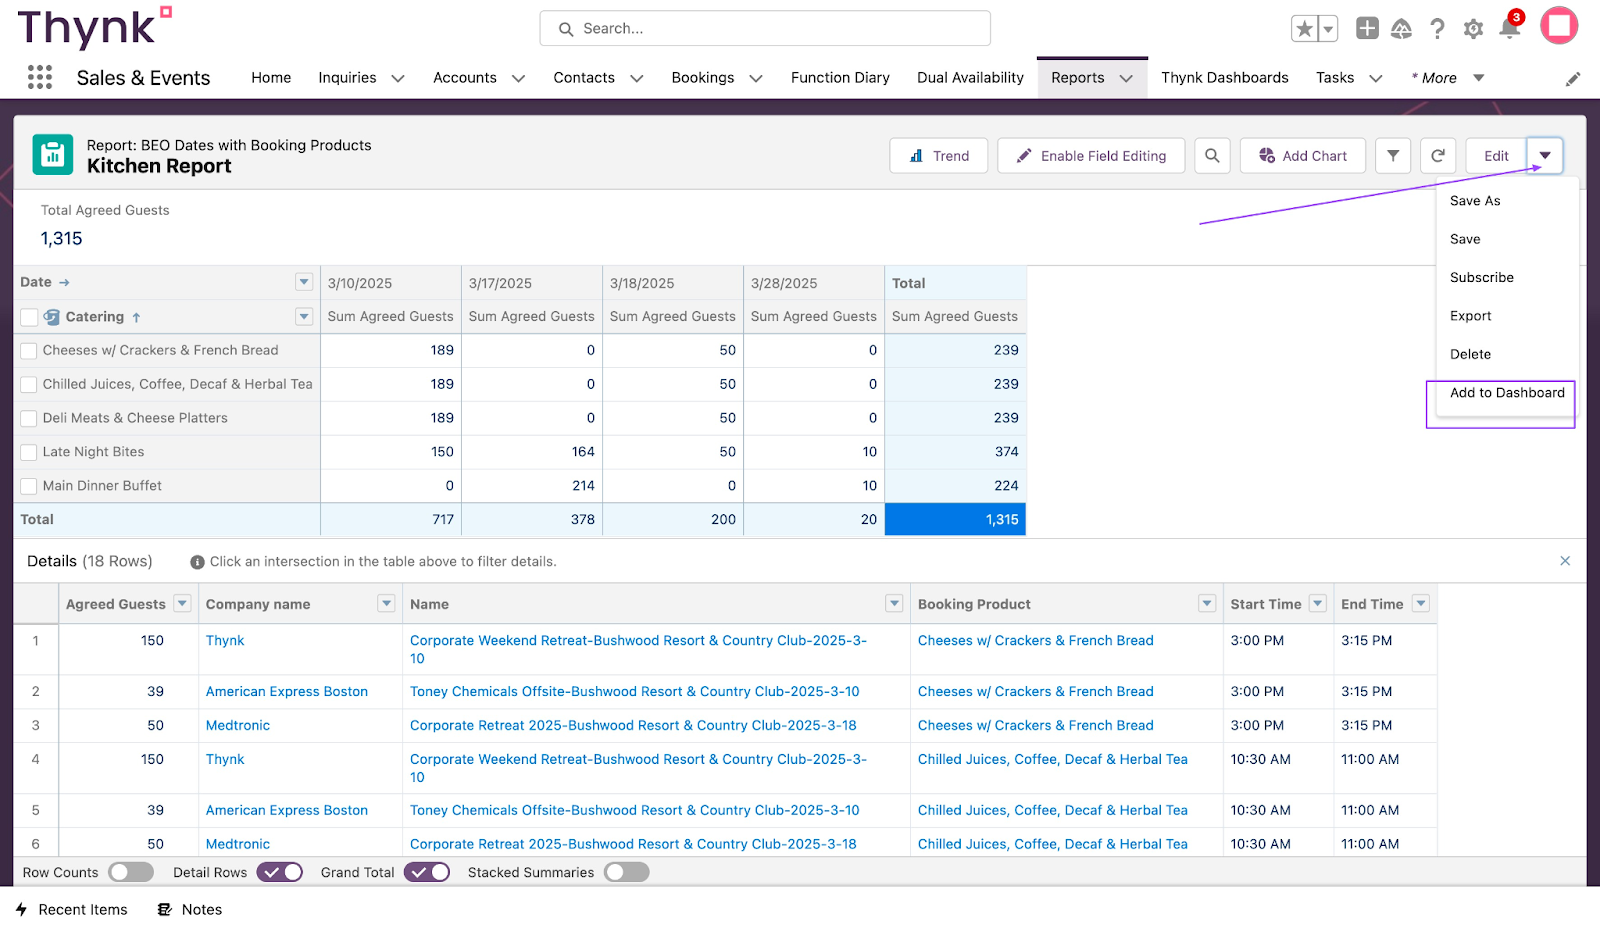Open the report filter funnel icon
The height and width of the screenshot is (932, 1600).
[1393, 156]
